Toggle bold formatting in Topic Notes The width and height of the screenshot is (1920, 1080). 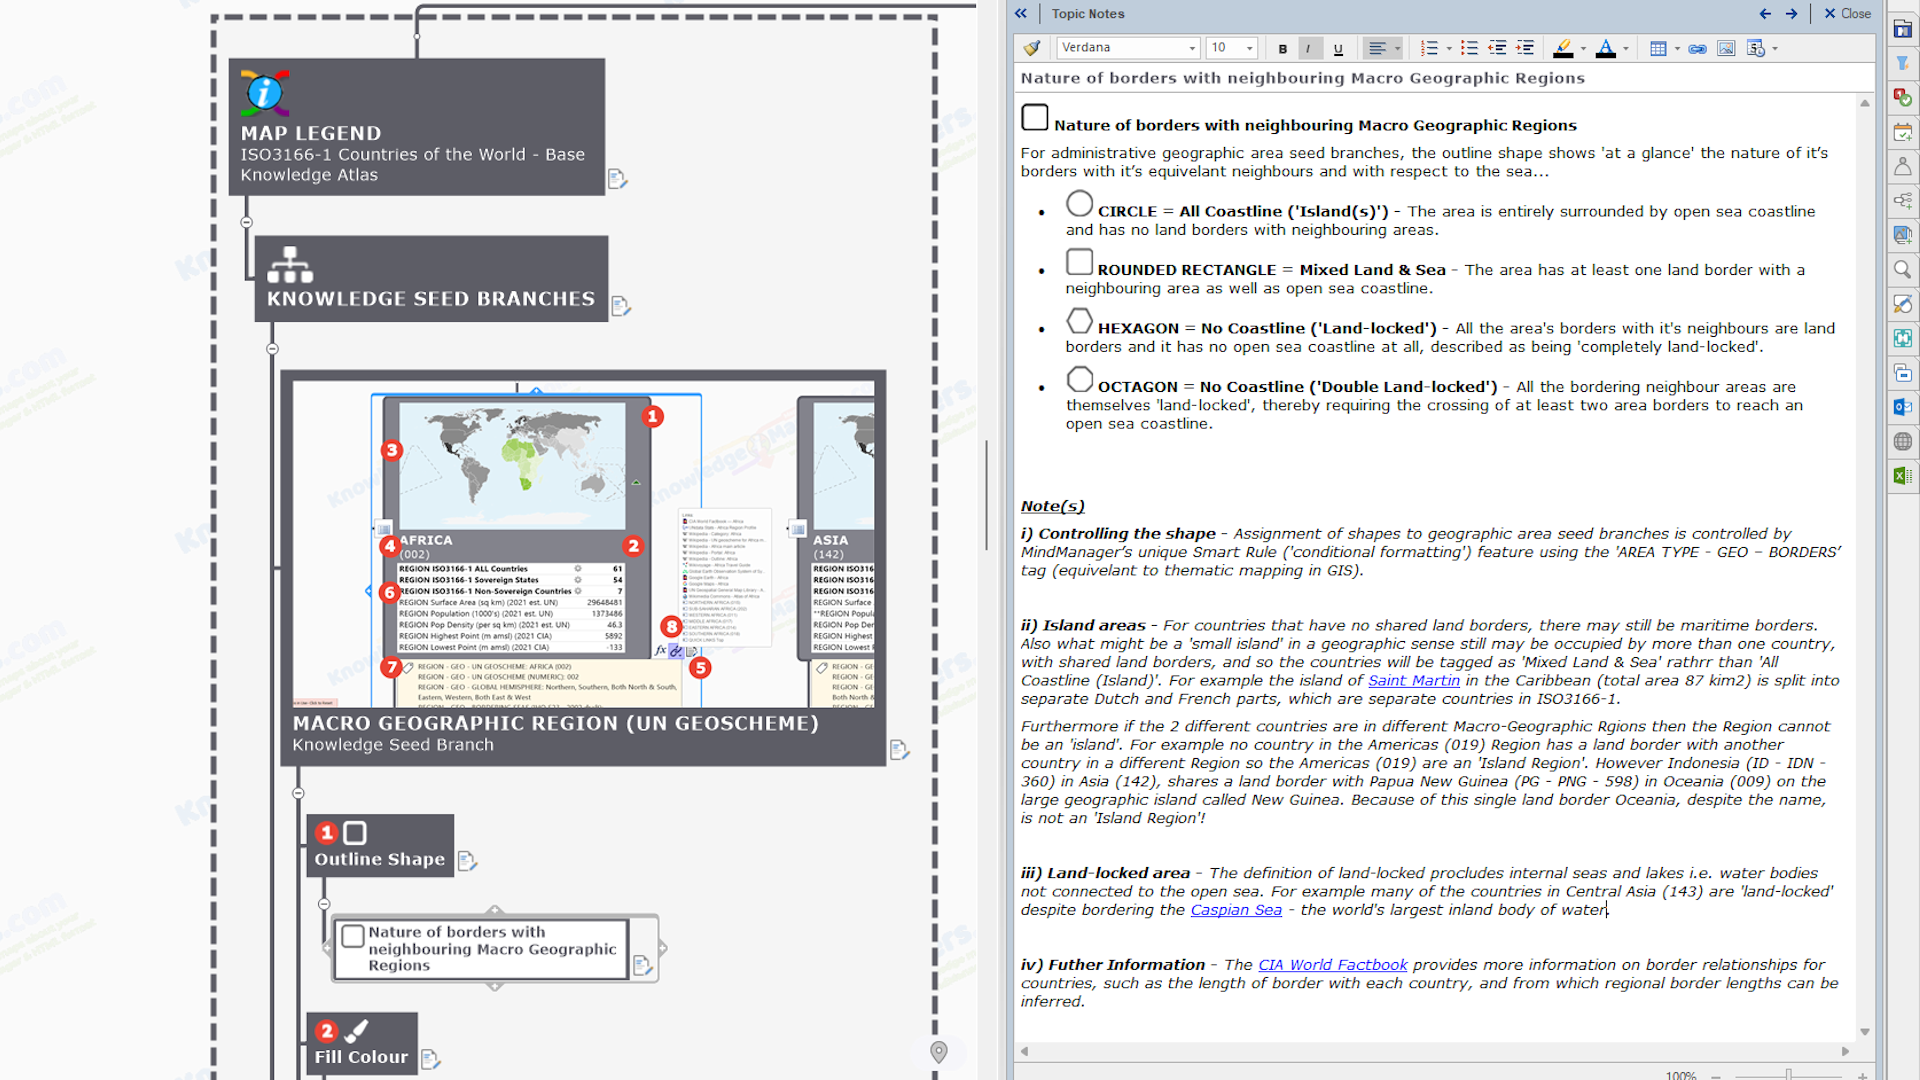1282,48
